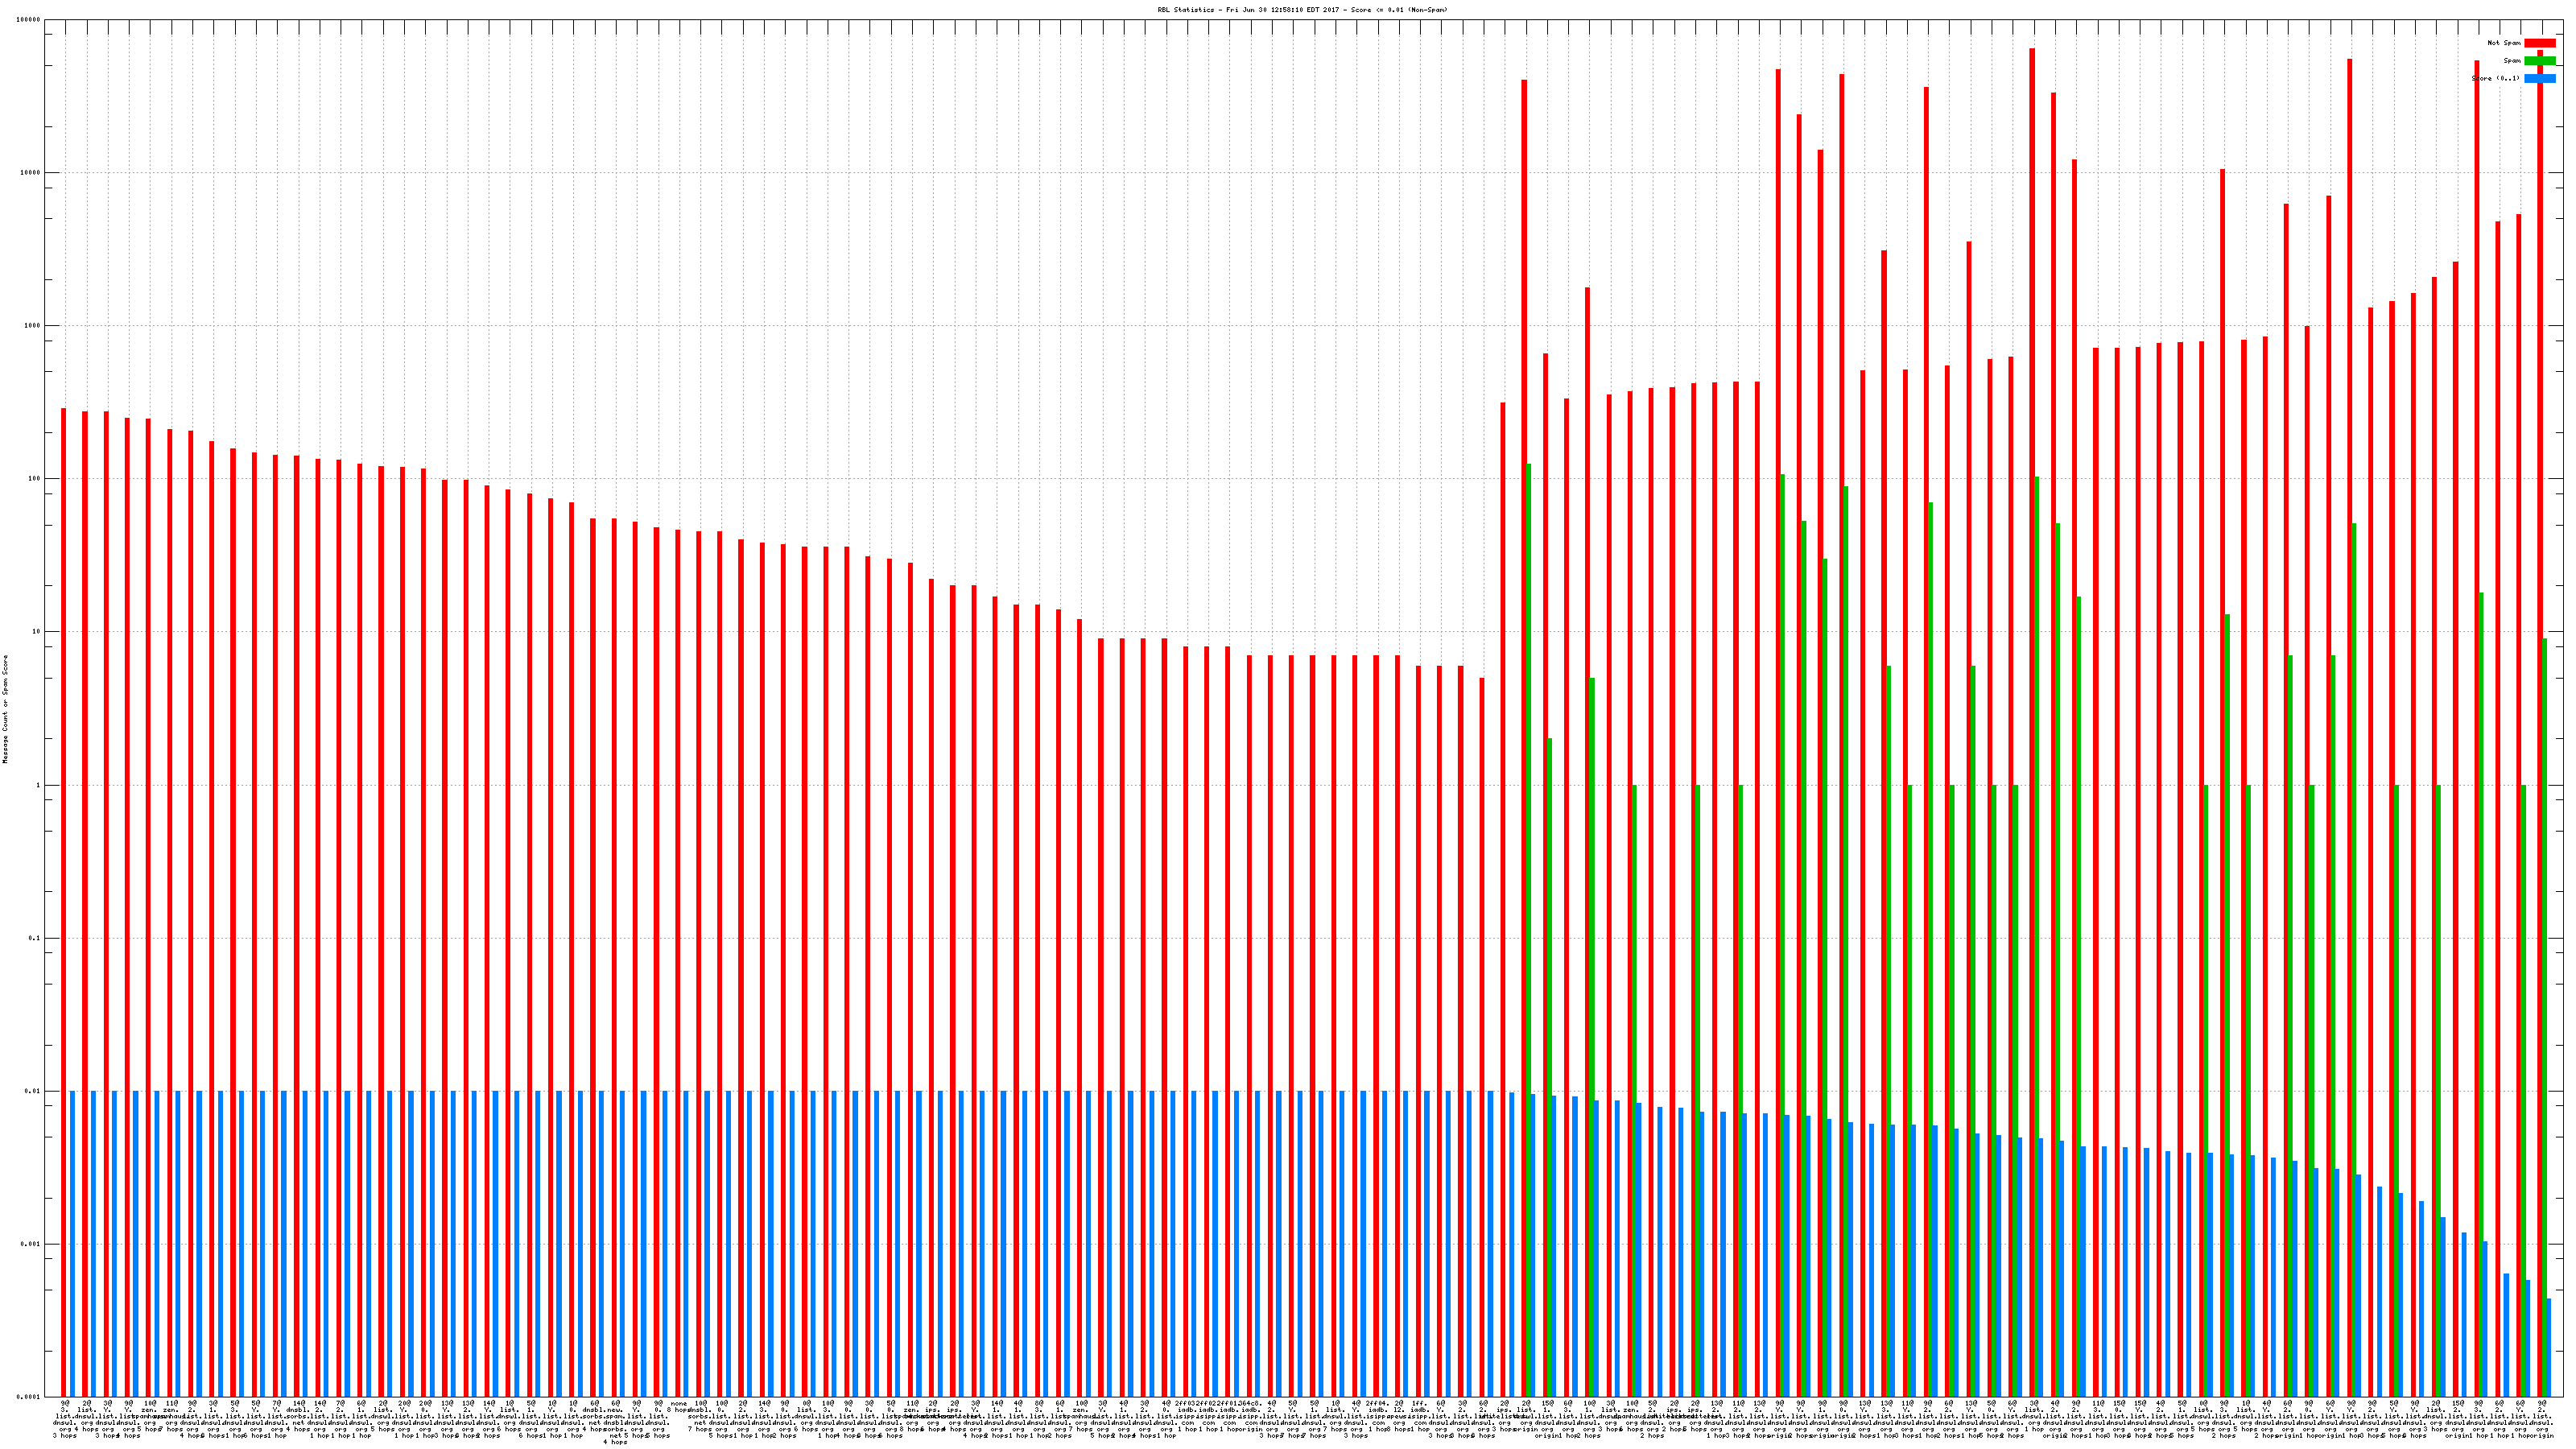Click the 0.01 y-axis tick label
The width and height of the screenshot is (2576, 1449).
point(33,1091)
